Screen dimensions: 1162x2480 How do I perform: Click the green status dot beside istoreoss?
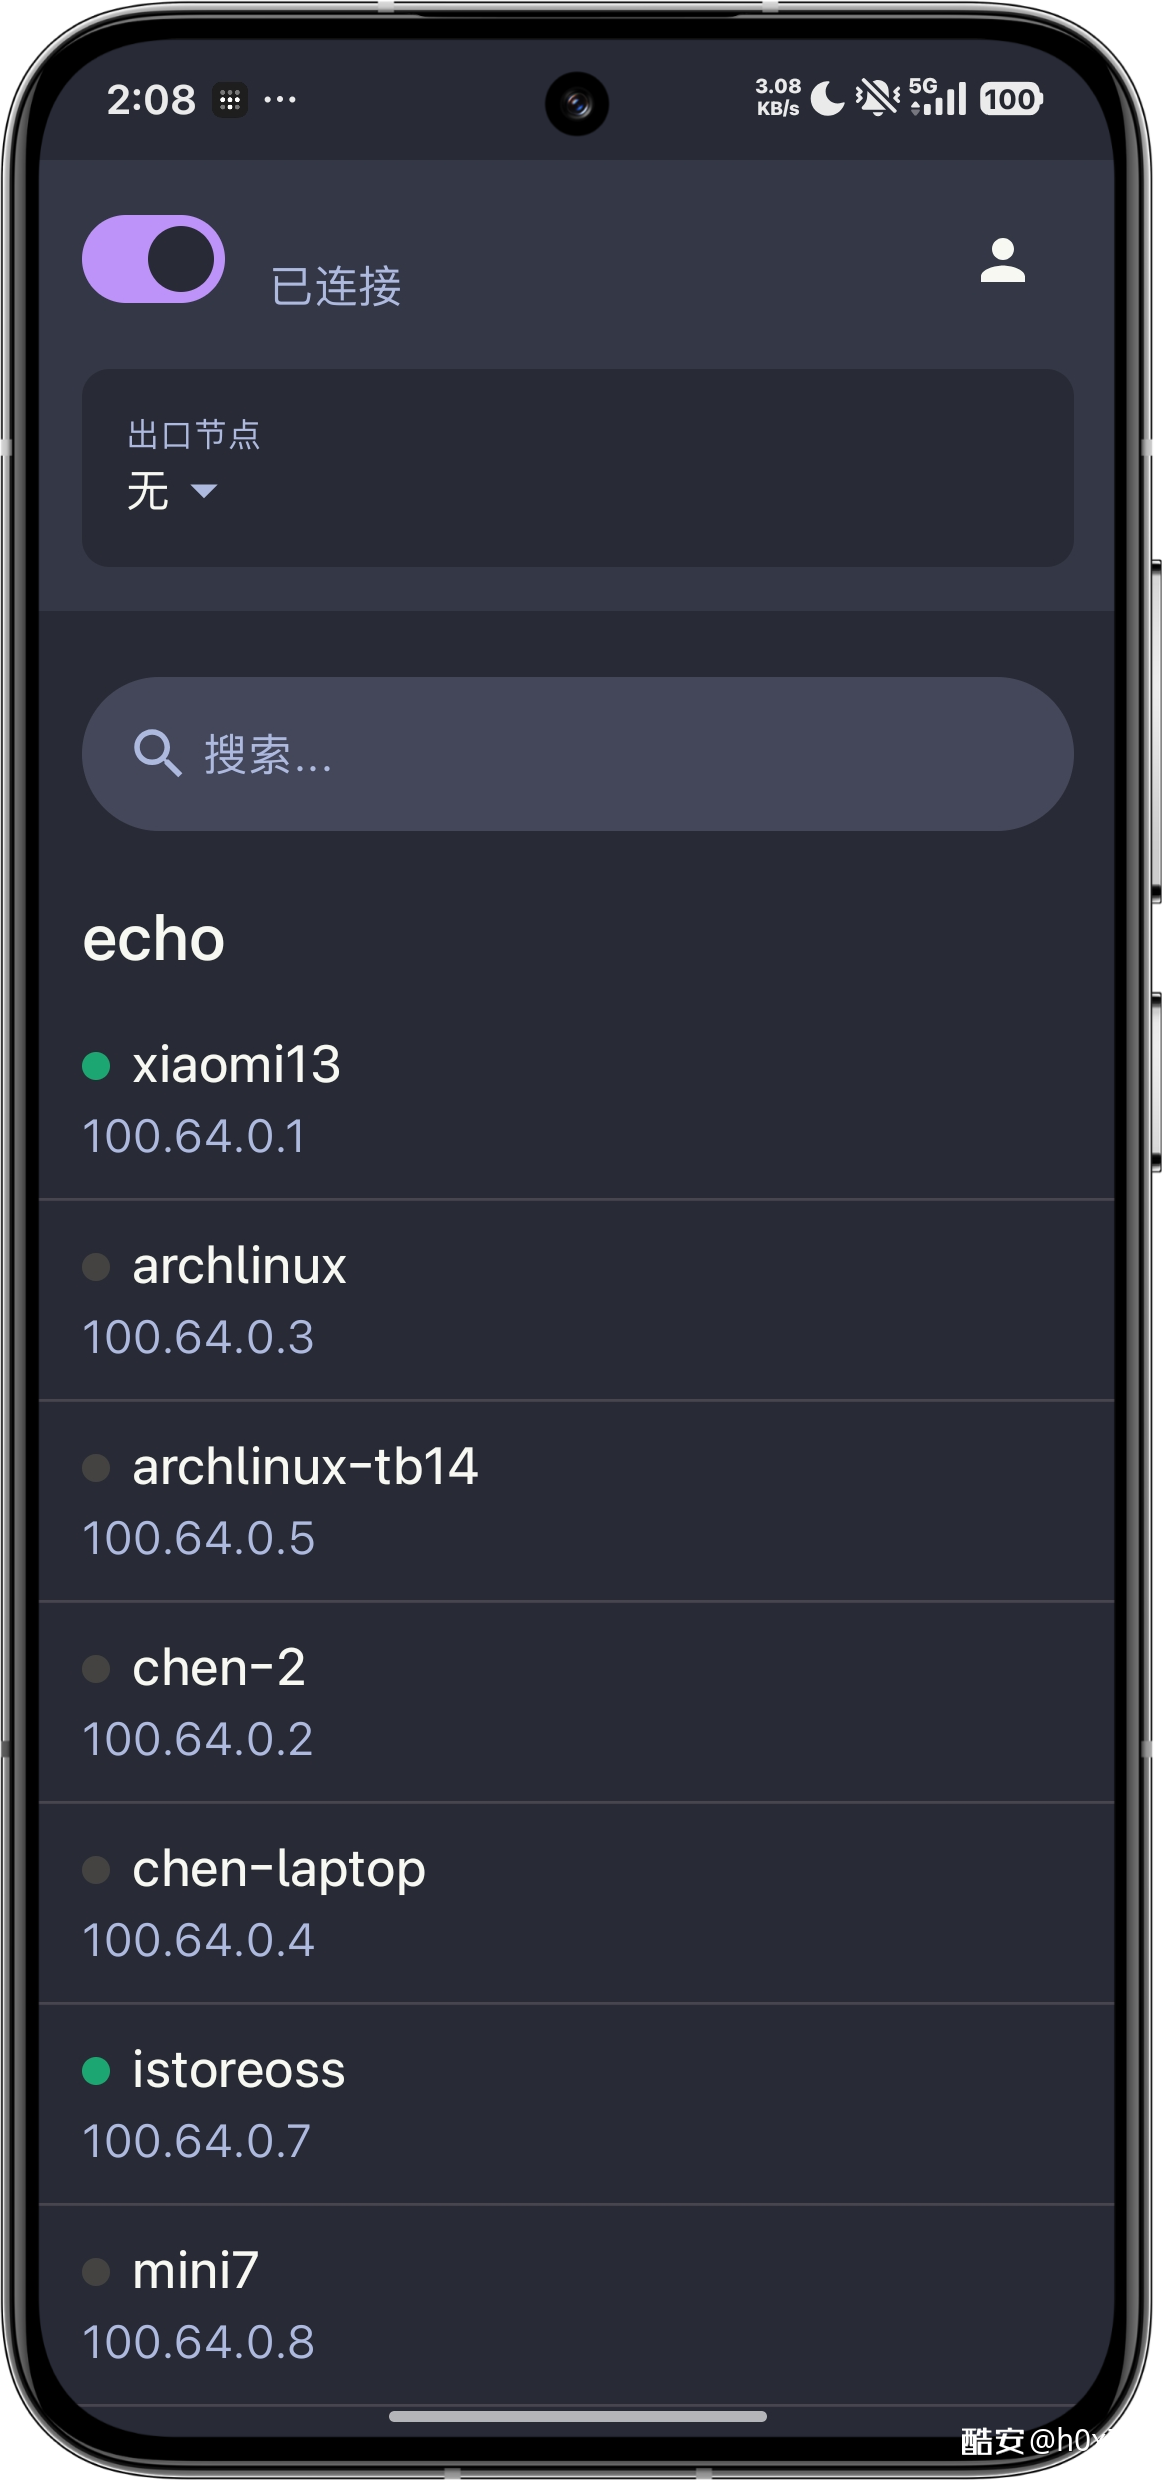click(x=96, y=2071)
